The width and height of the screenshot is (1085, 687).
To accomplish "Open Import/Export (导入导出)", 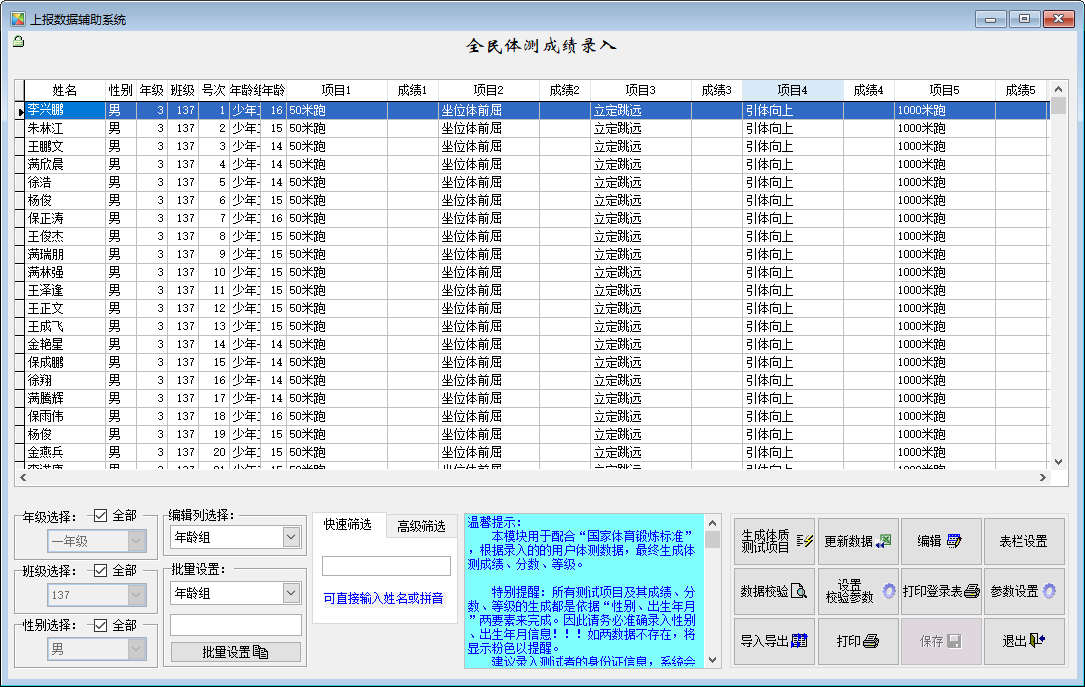I will 774,641.
